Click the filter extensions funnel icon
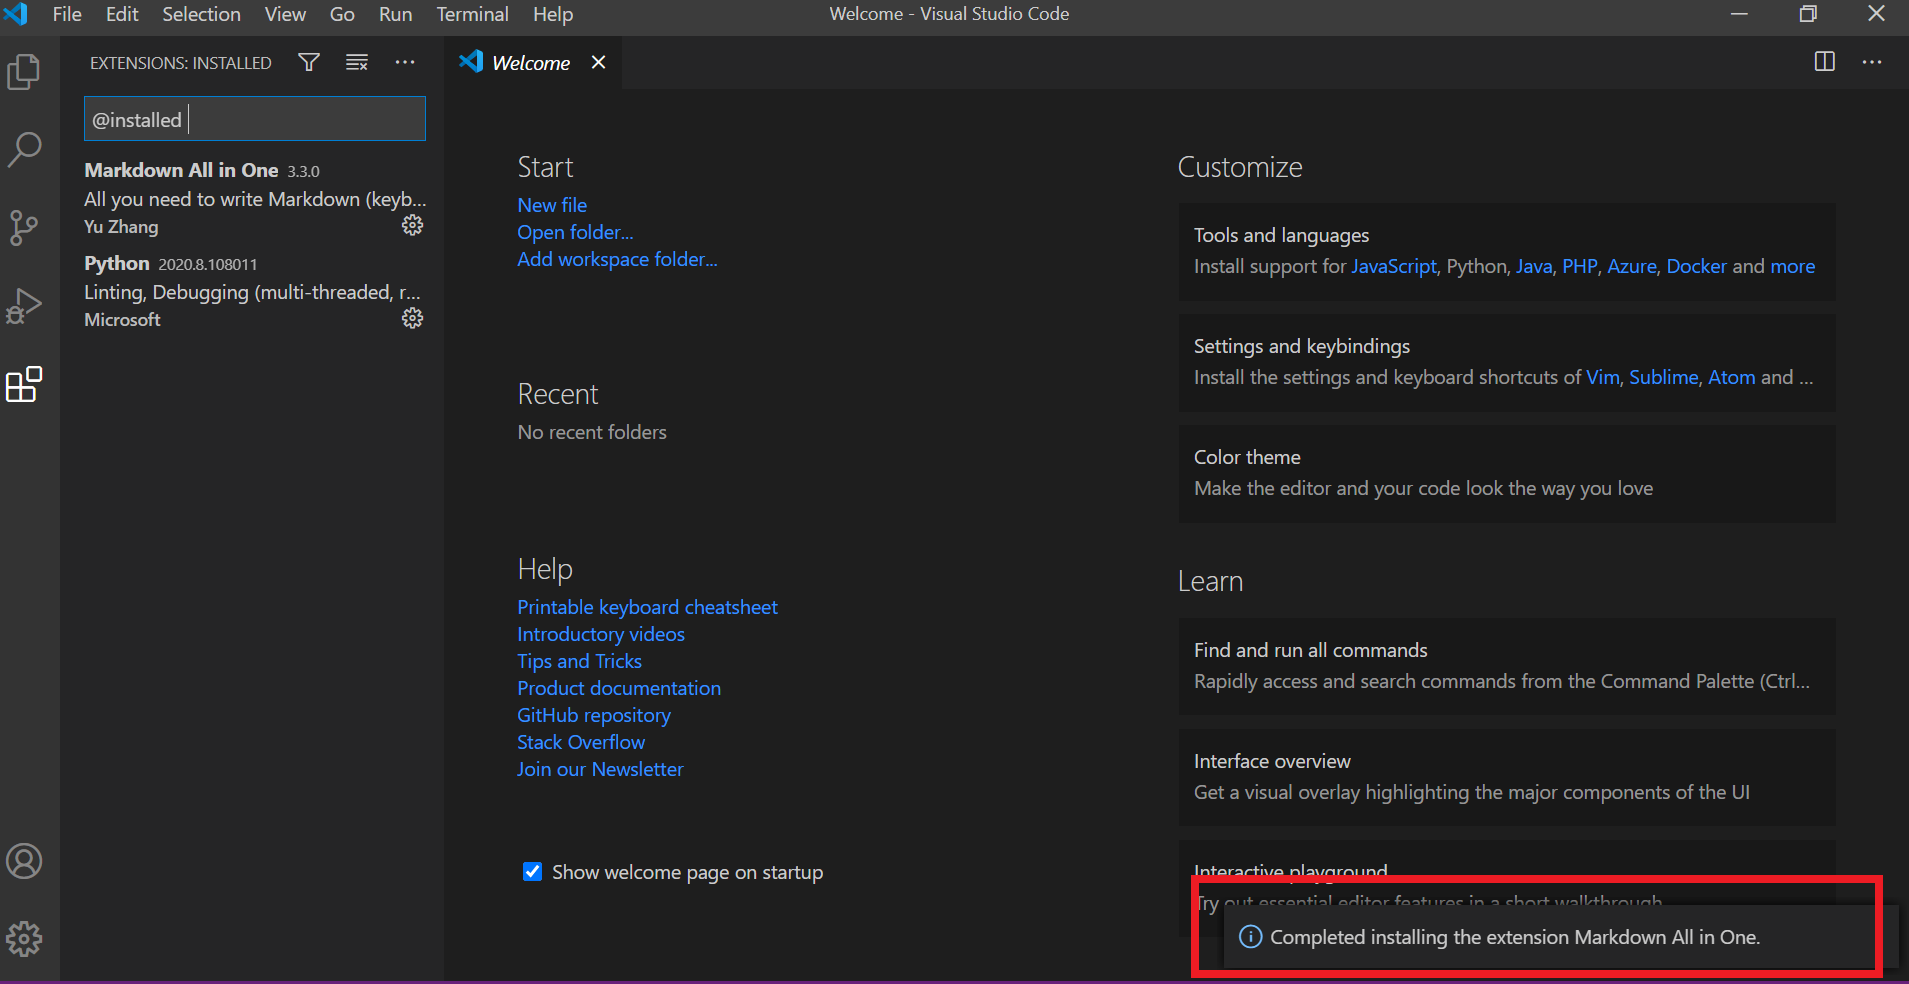The height and width of the screenshot is (984, 1909). click(x=309, y=62)
